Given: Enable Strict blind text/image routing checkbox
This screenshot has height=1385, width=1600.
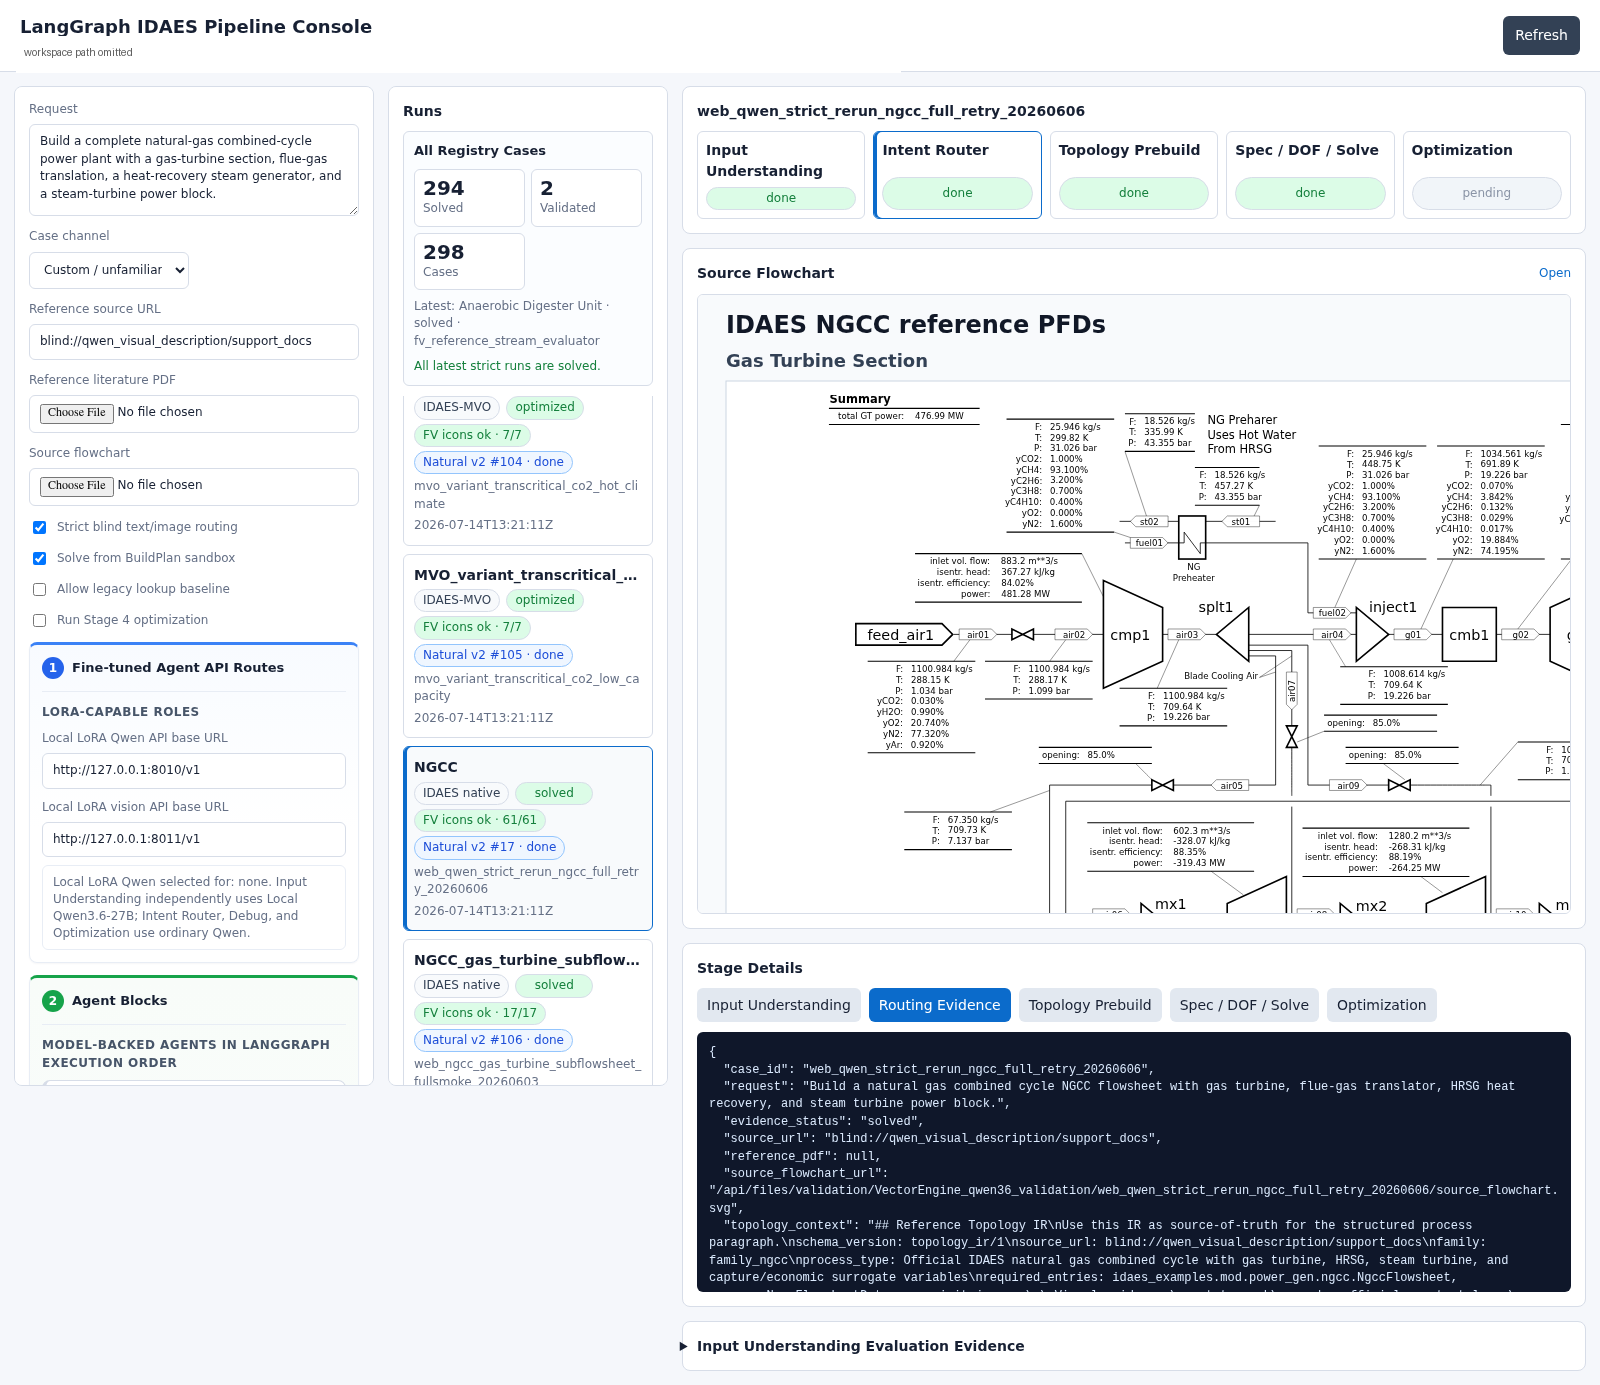Looking at the screenshot, I should 40,527.
